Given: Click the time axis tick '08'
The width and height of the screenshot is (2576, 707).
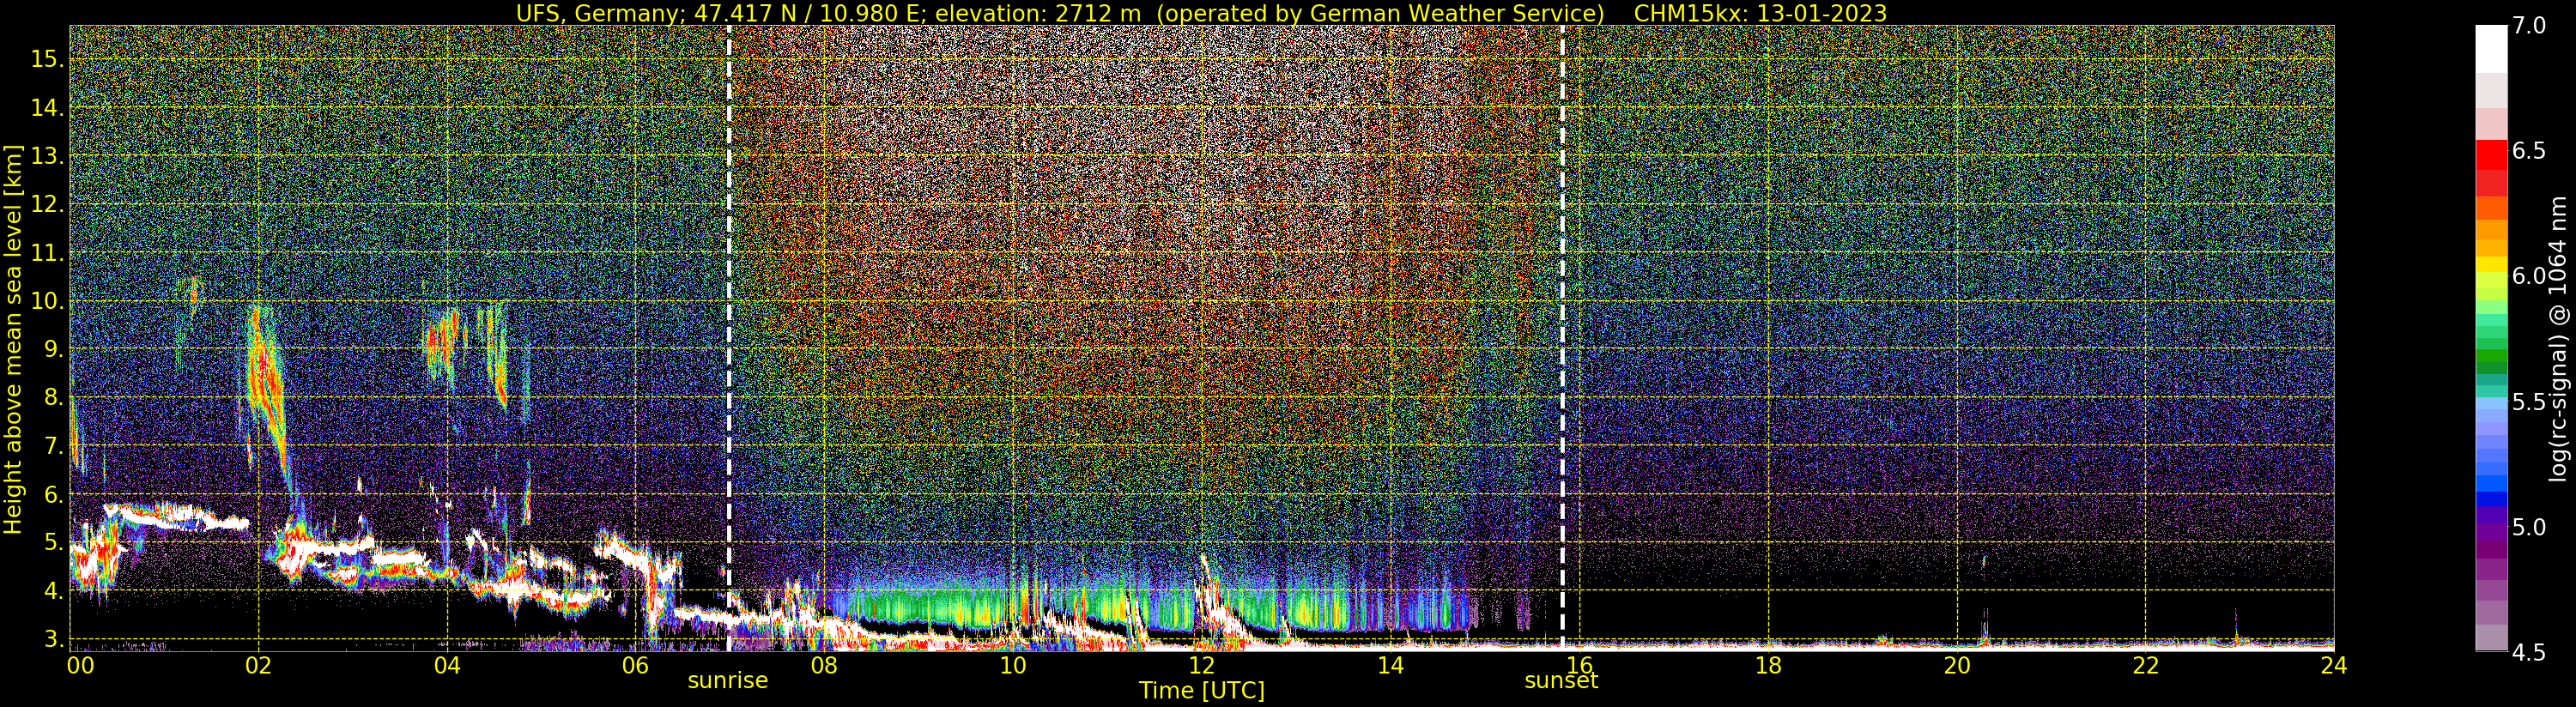Looking at the screenshot, I should [824, 665].
